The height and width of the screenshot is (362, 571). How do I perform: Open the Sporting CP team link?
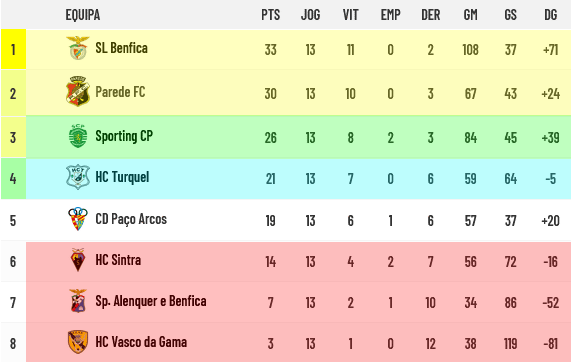coord(124,136)
